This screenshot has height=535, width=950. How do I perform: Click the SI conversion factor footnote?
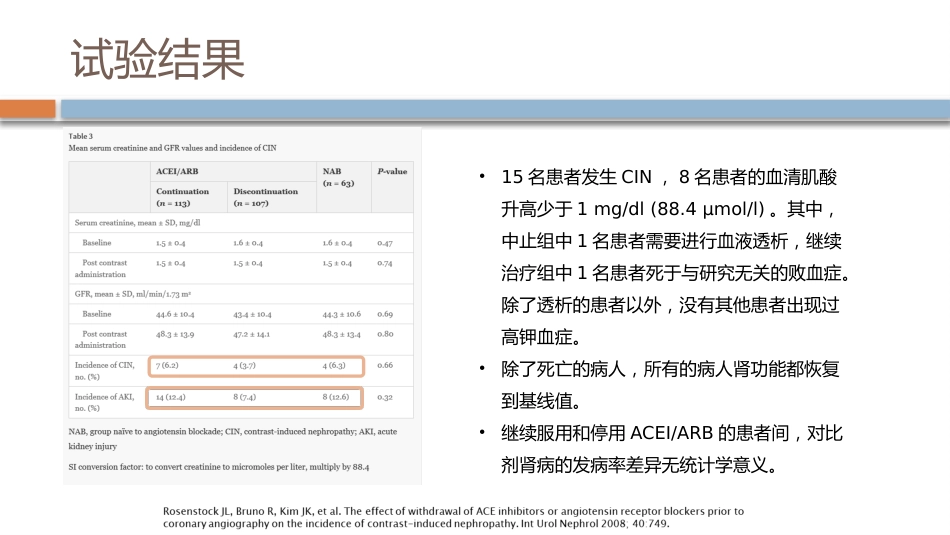point(219,467)
